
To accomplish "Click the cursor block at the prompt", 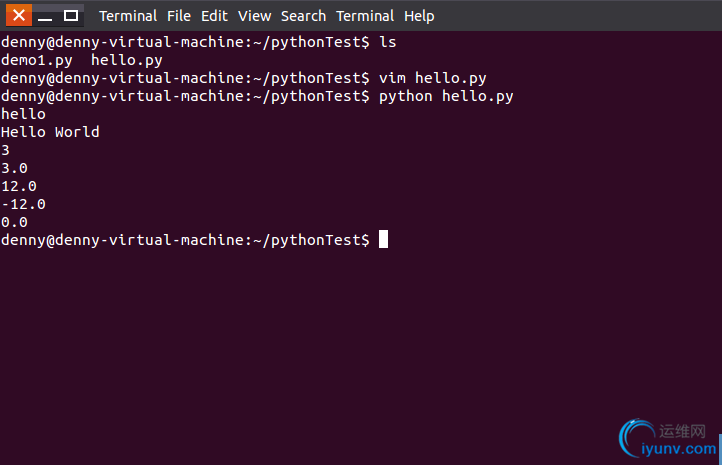I will (x=383, y=239).
